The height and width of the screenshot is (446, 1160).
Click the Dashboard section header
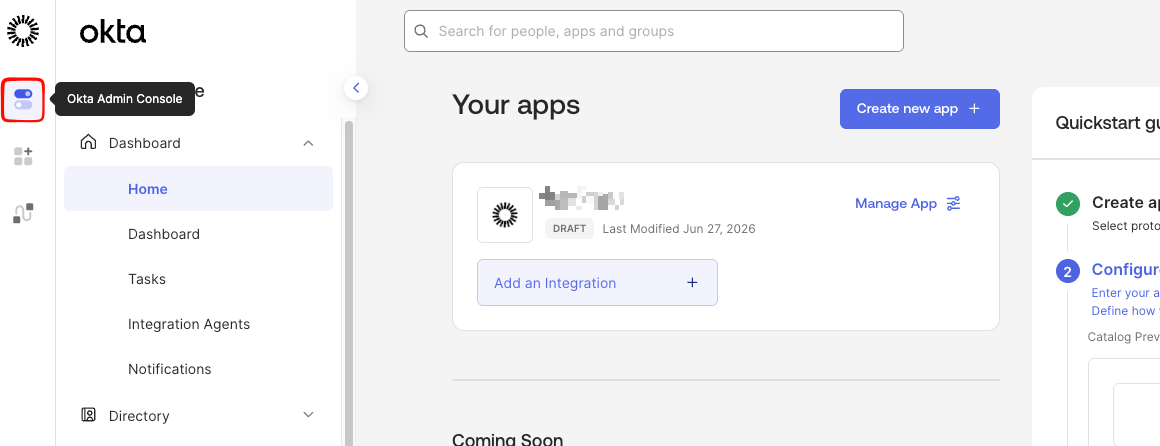[198, 143]
